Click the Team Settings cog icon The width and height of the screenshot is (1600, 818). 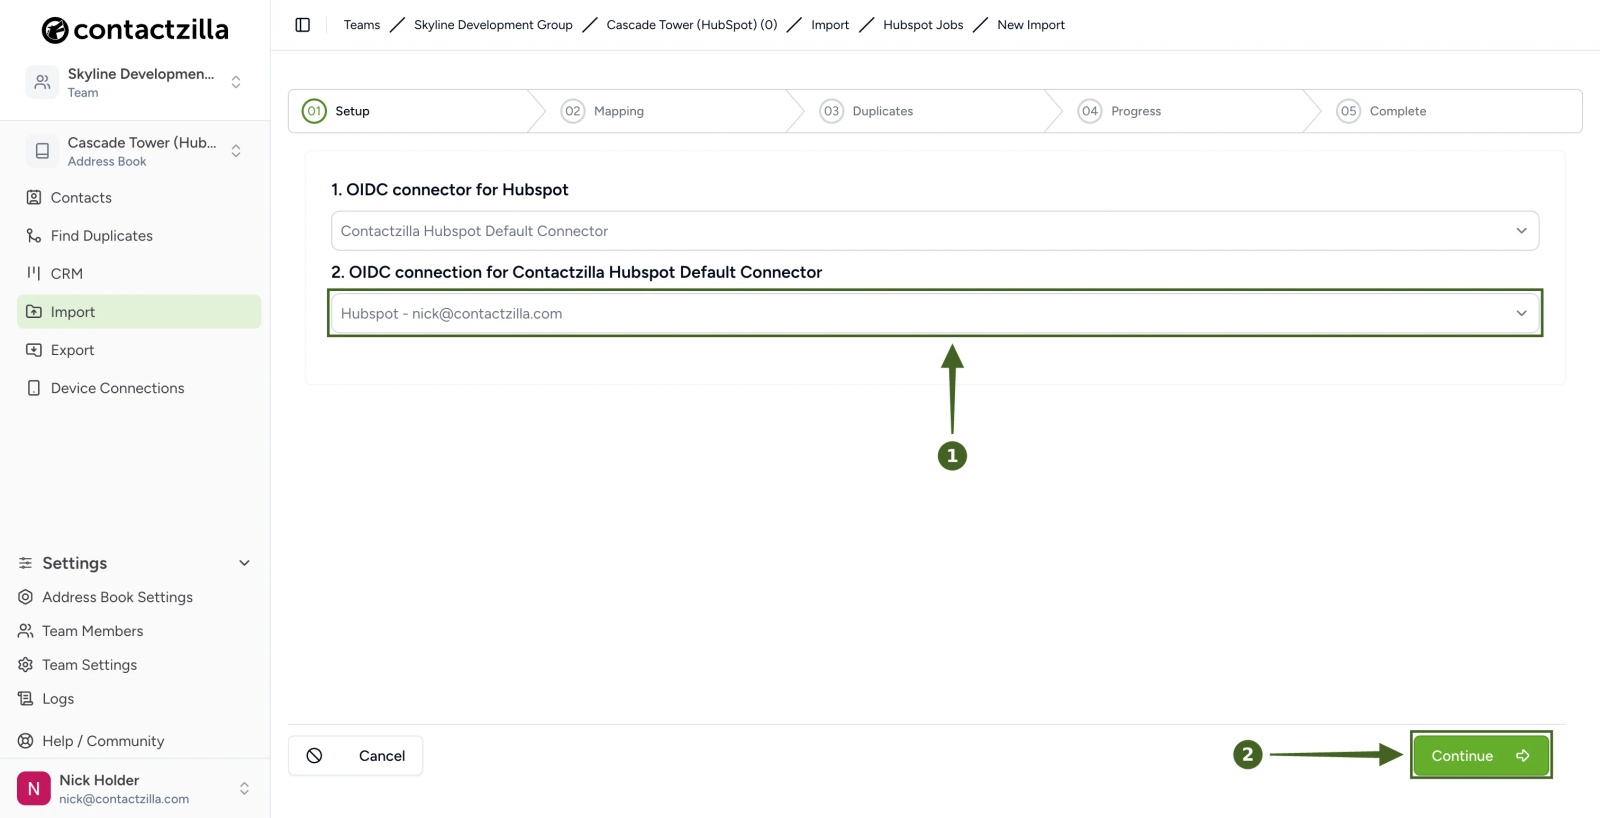[x=26, y=665]
